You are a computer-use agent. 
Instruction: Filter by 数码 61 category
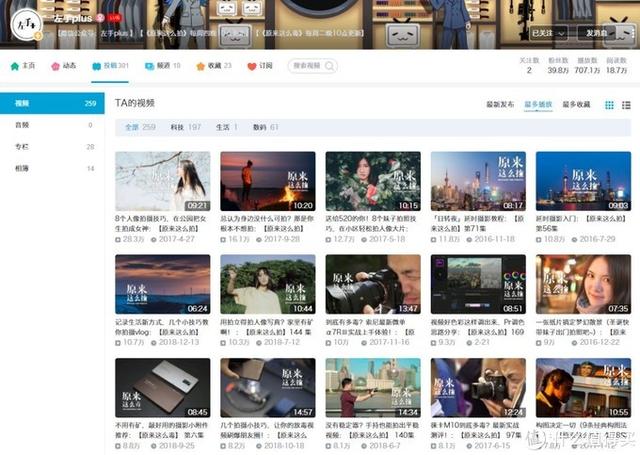point(266,127)
